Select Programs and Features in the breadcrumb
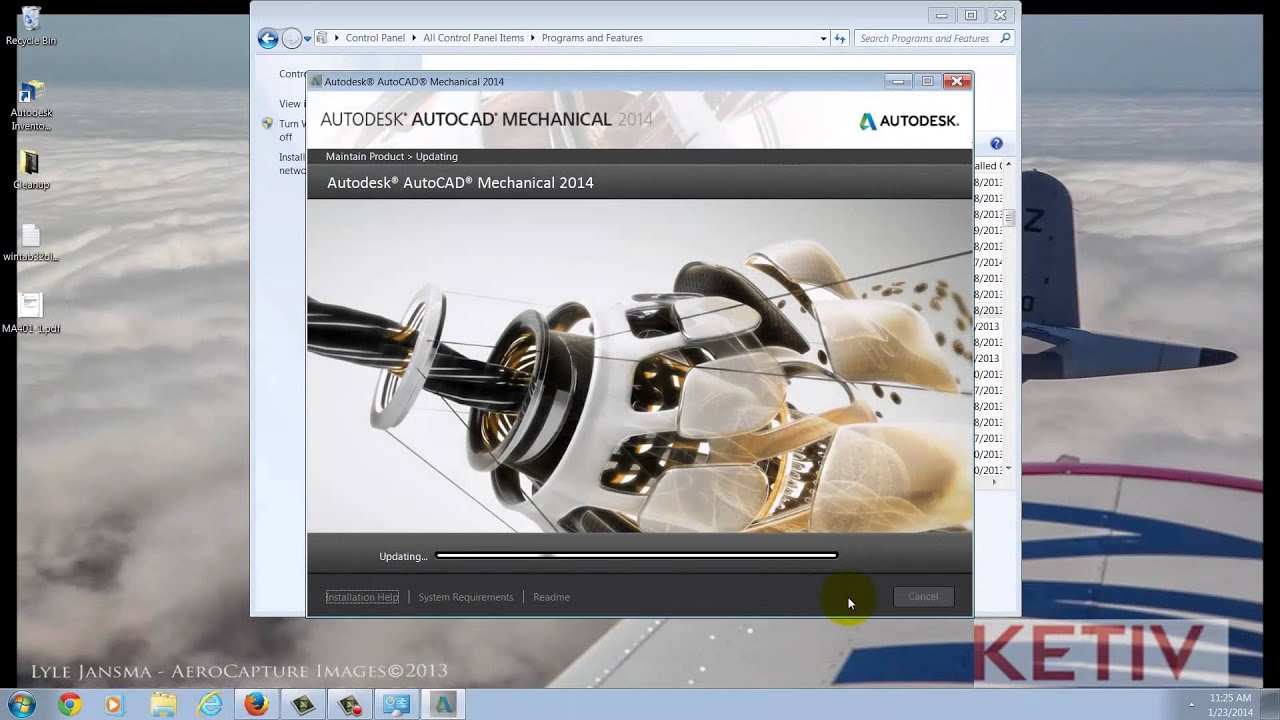The width and height of the screenshot is (1280, 720). pos(592,38)
